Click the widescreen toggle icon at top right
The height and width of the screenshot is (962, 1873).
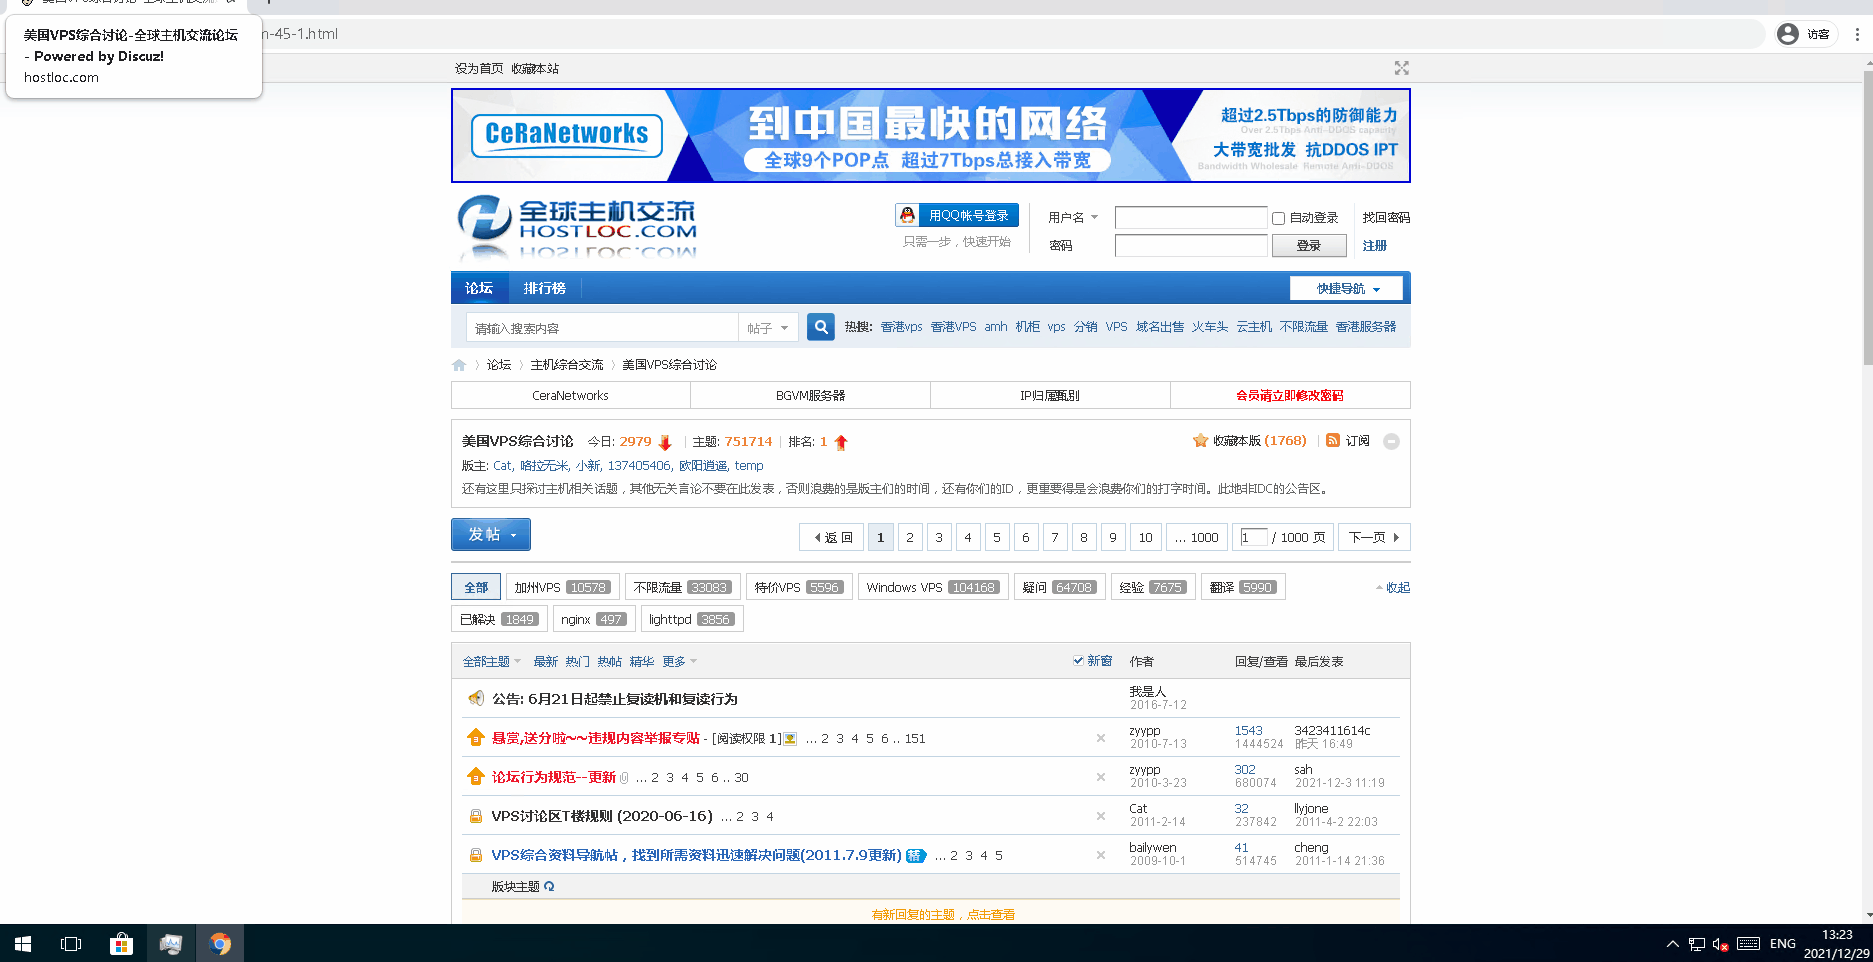coord(1401,68)
